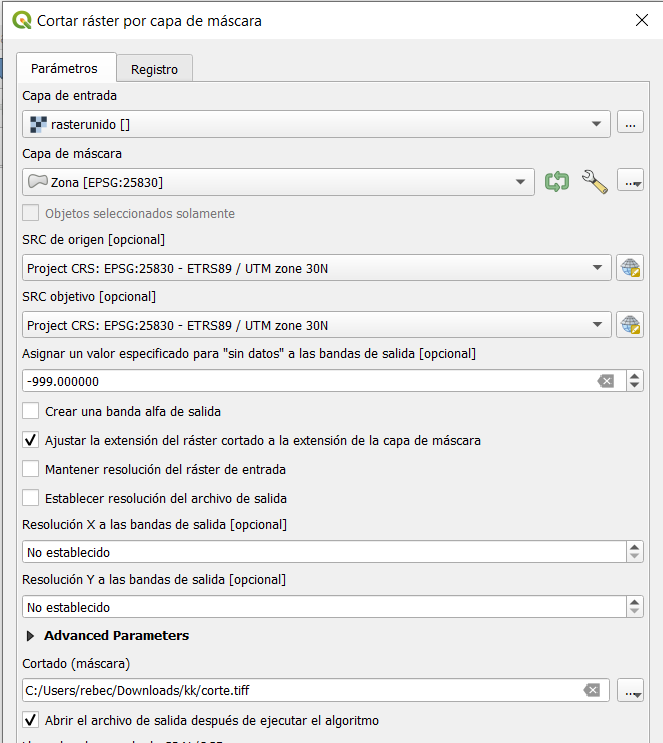Uncheck Ajustar la extensión del ráster cortado
The height and width of the screenshot is (743, 663).
(31, 440)
